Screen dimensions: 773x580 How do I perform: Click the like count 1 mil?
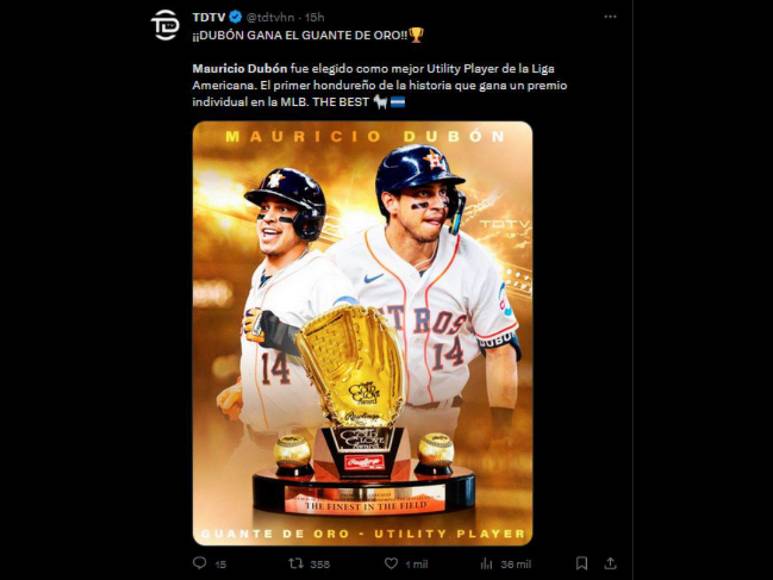(416, 564)
